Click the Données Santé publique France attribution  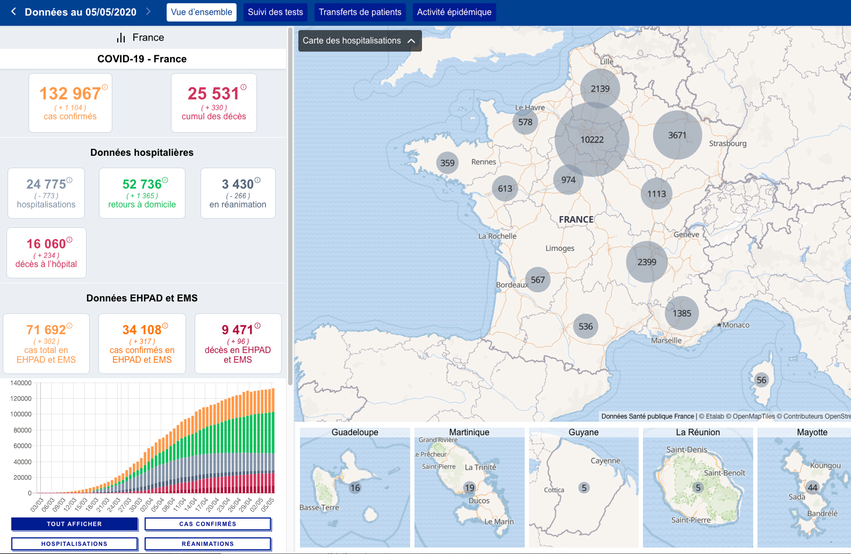[647, 416]
